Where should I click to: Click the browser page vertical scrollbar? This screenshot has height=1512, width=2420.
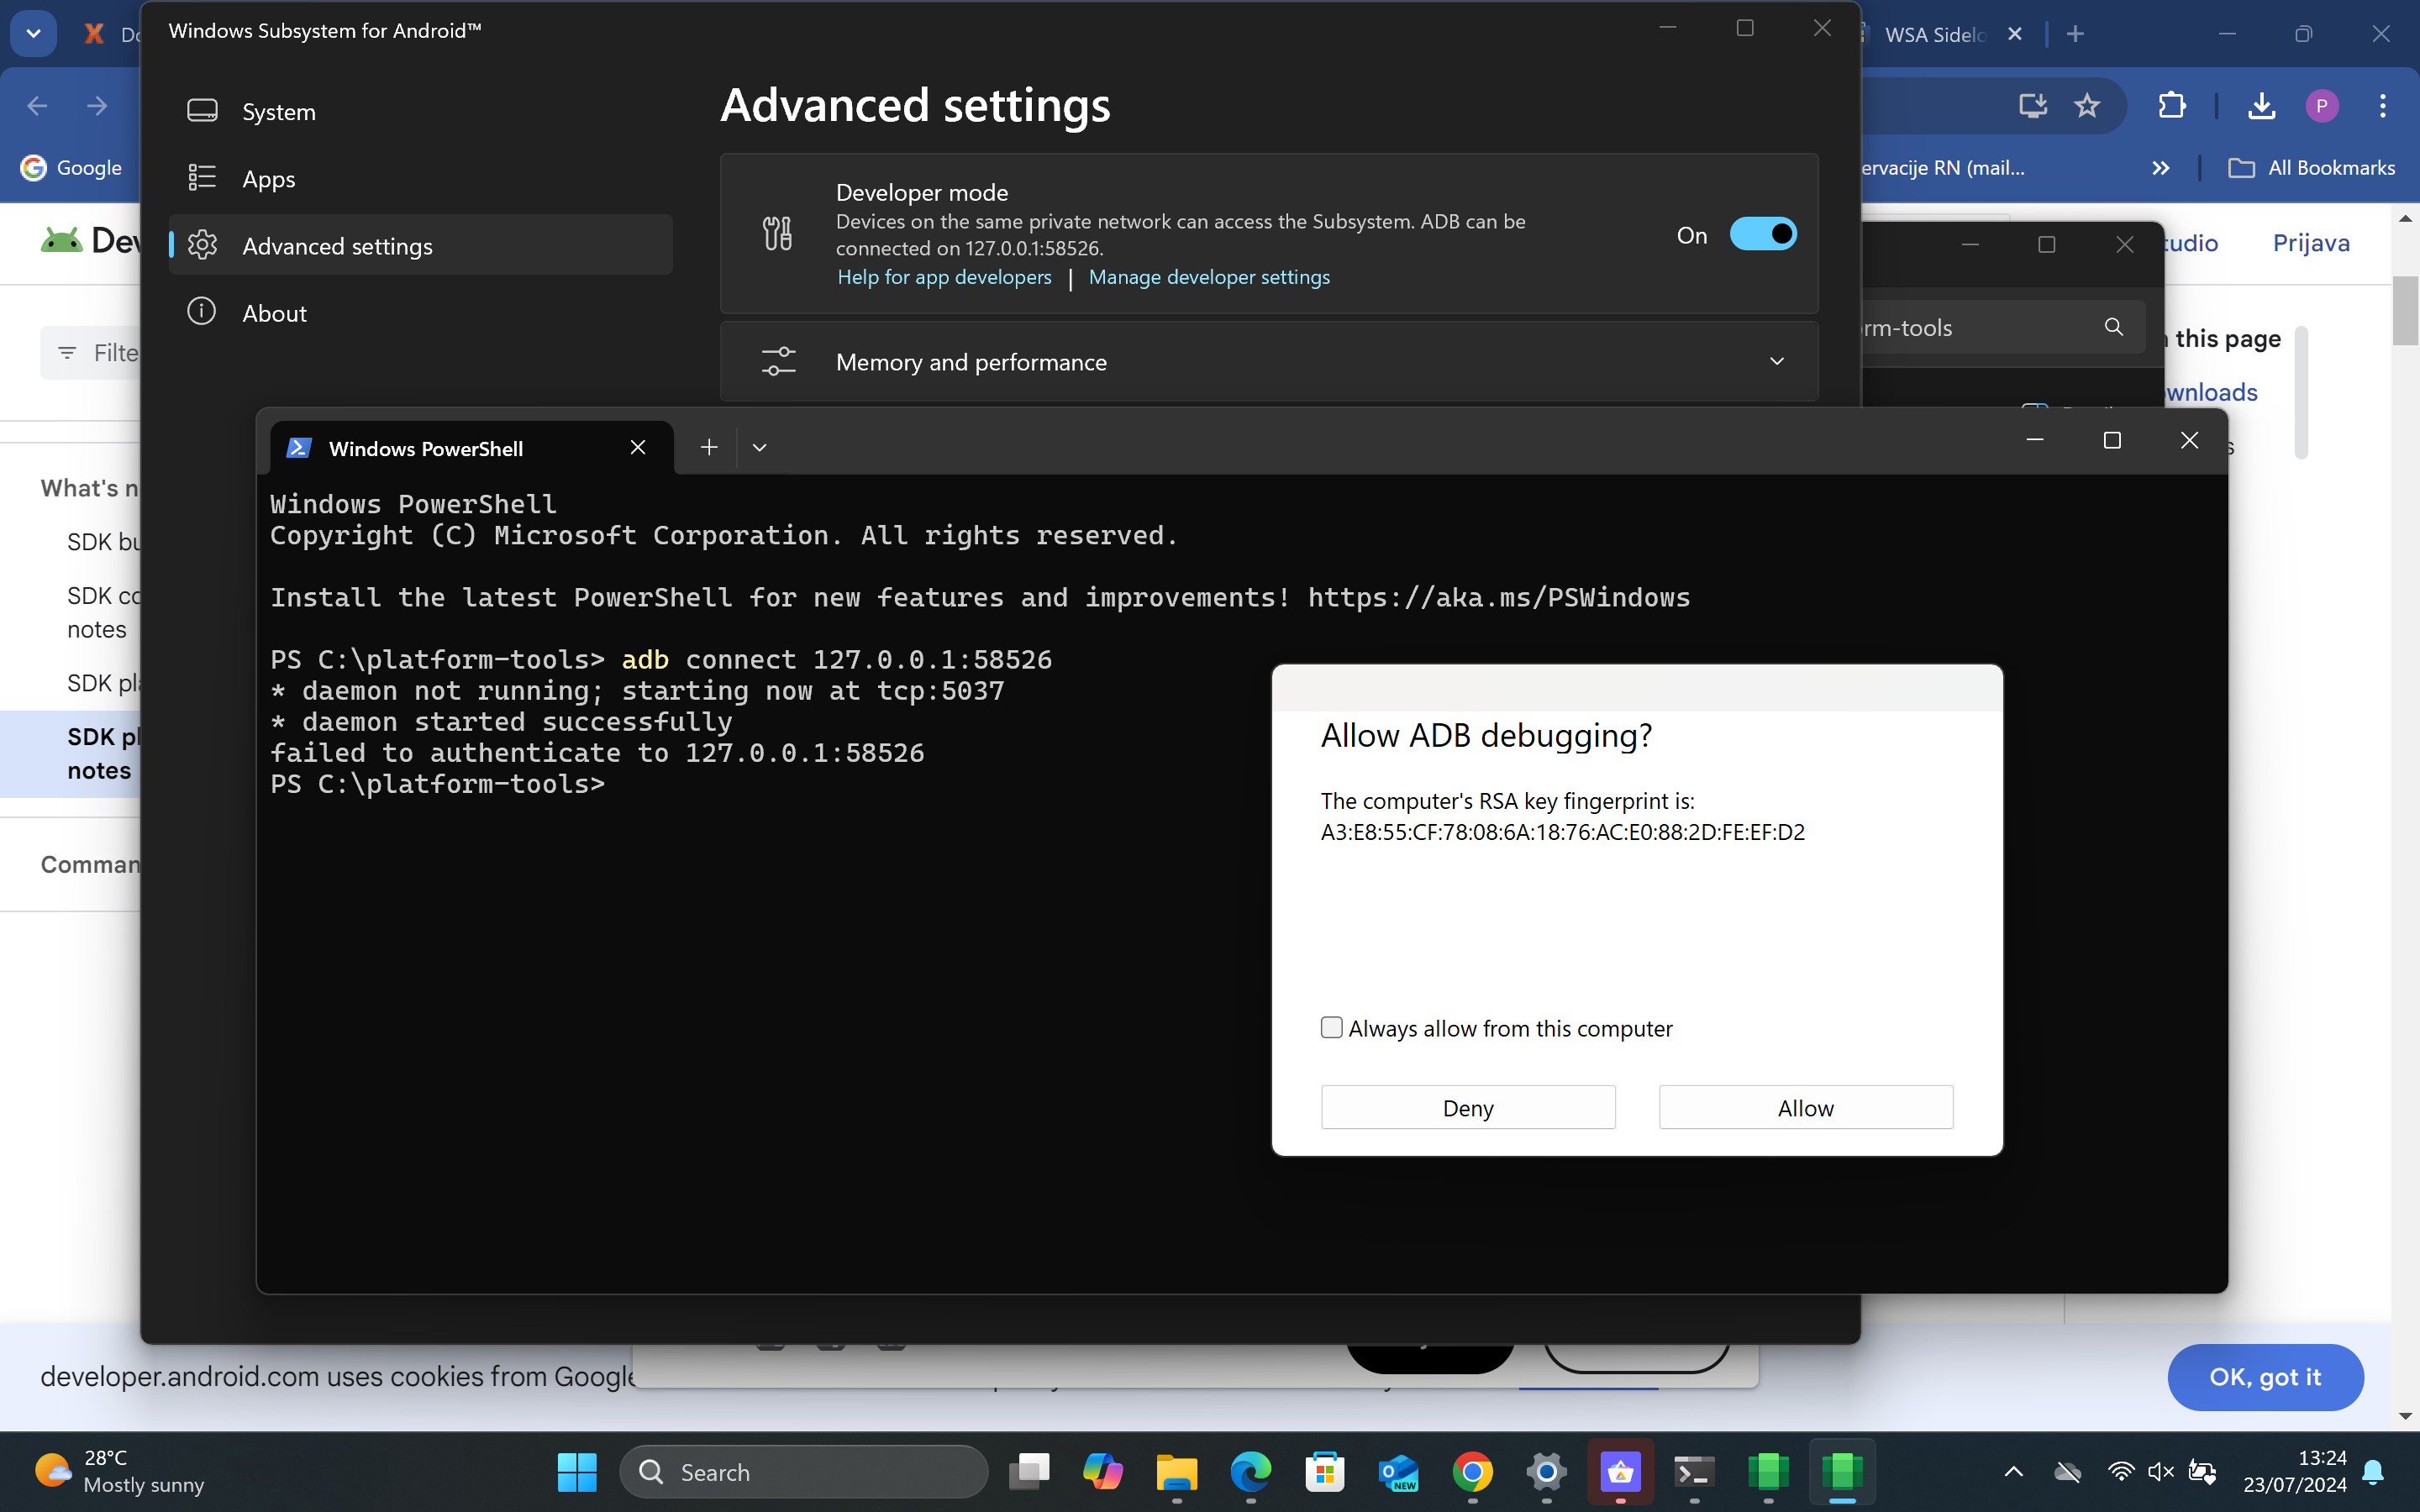(x=2405, y=311)
